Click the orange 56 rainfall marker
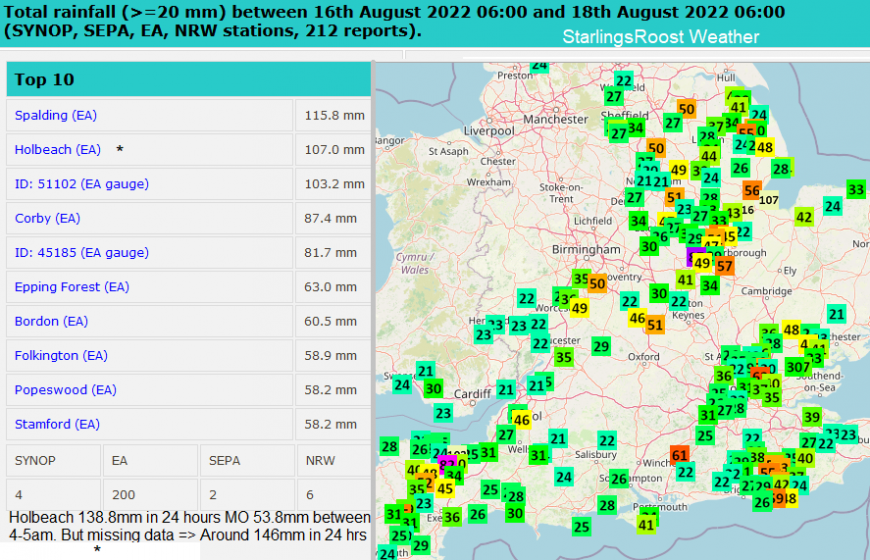 (x=752, y=190)
